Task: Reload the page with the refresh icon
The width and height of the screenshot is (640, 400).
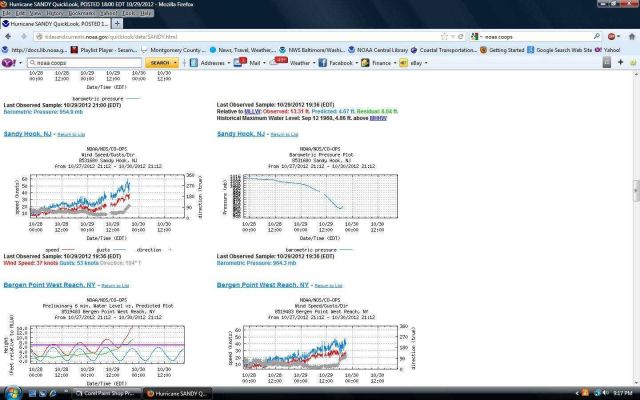Action: (460, 36)
